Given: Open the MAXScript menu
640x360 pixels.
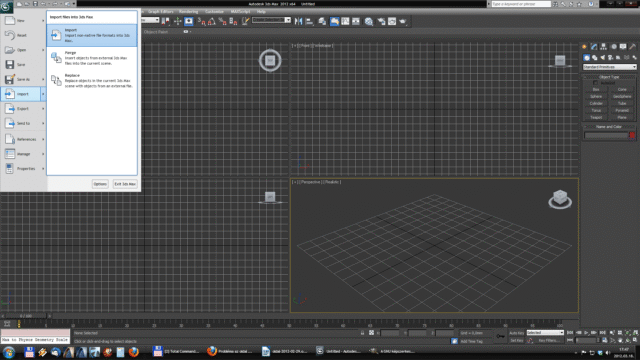Looking at the screenshot, I should point(240,11).
